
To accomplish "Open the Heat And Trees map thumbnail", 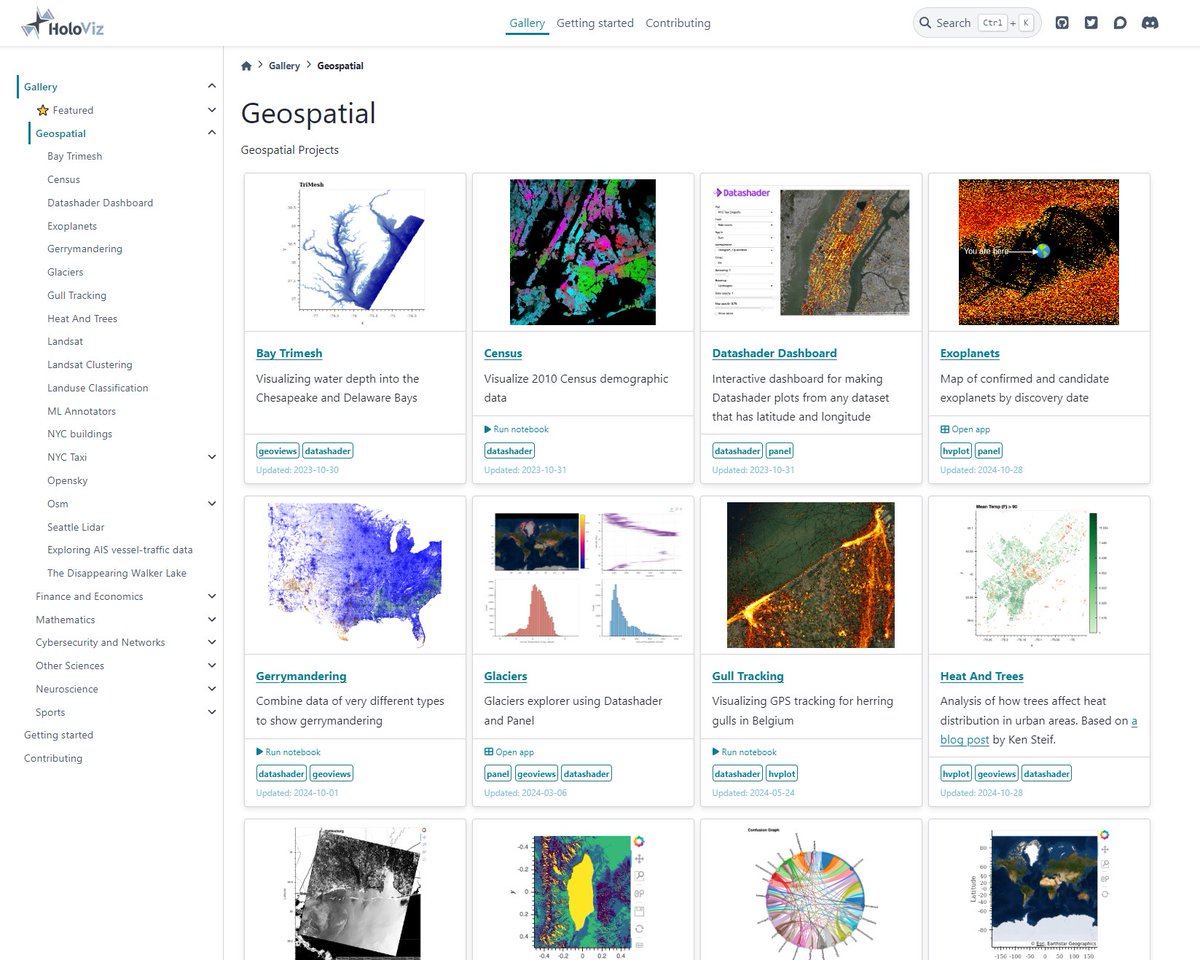I will 1039,575.
